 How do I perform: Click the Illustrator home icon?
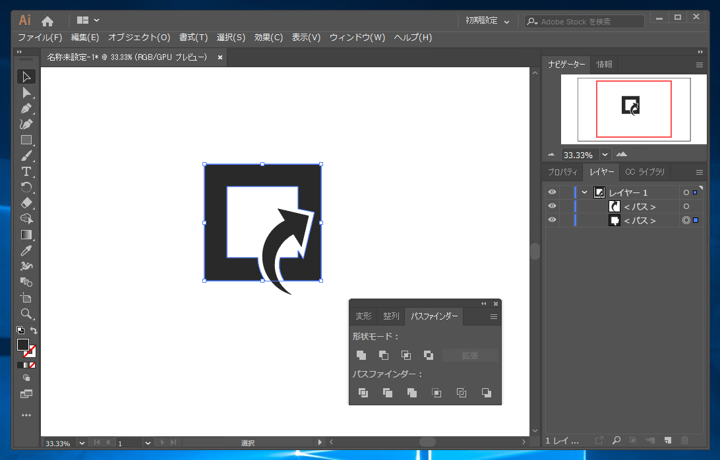coord(47,21)
